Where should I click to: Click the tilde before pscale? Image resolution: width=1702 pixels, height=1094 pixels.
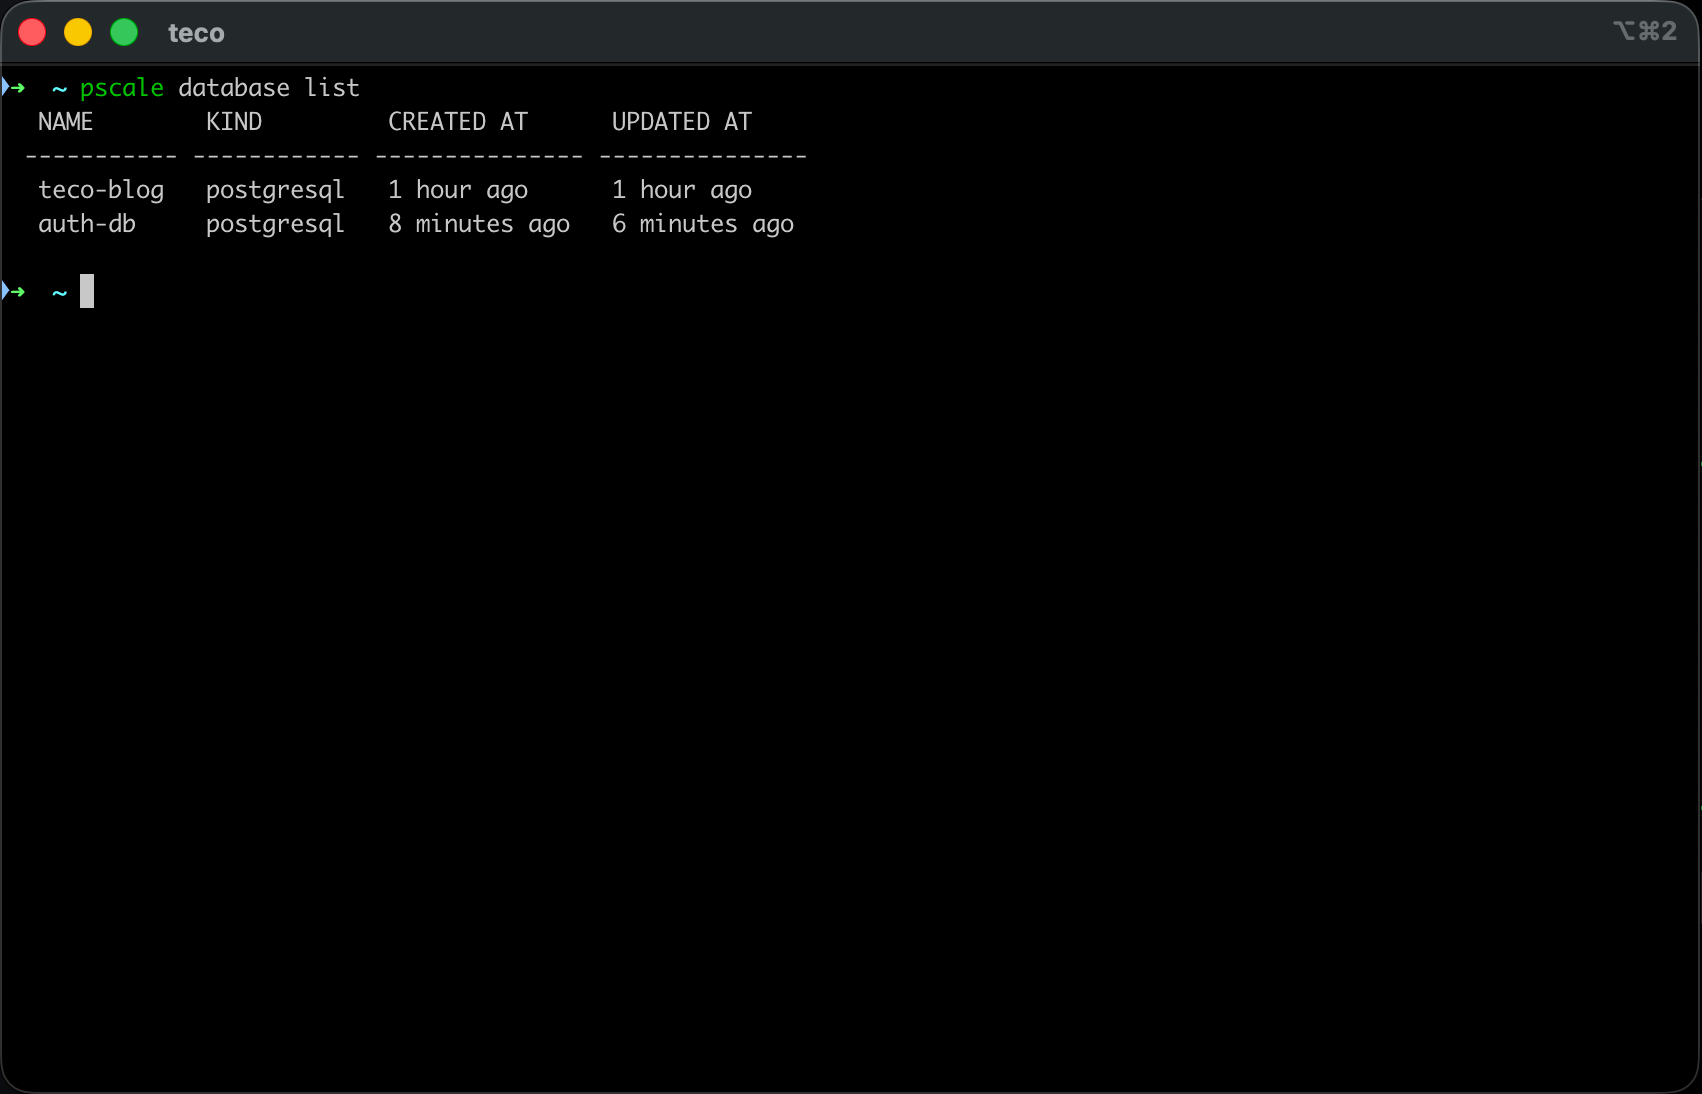click(x=58, y=88)
